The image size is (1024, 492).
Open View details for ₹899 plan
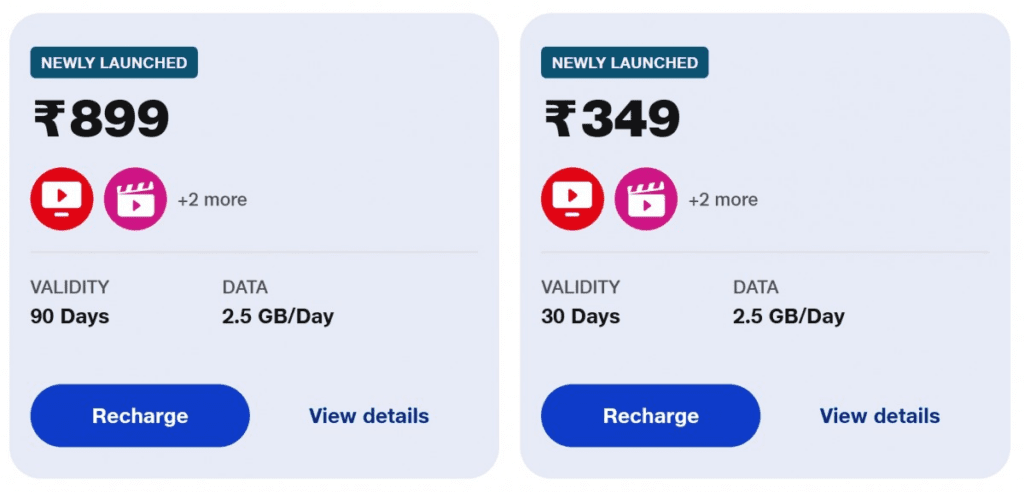(369, 416)
